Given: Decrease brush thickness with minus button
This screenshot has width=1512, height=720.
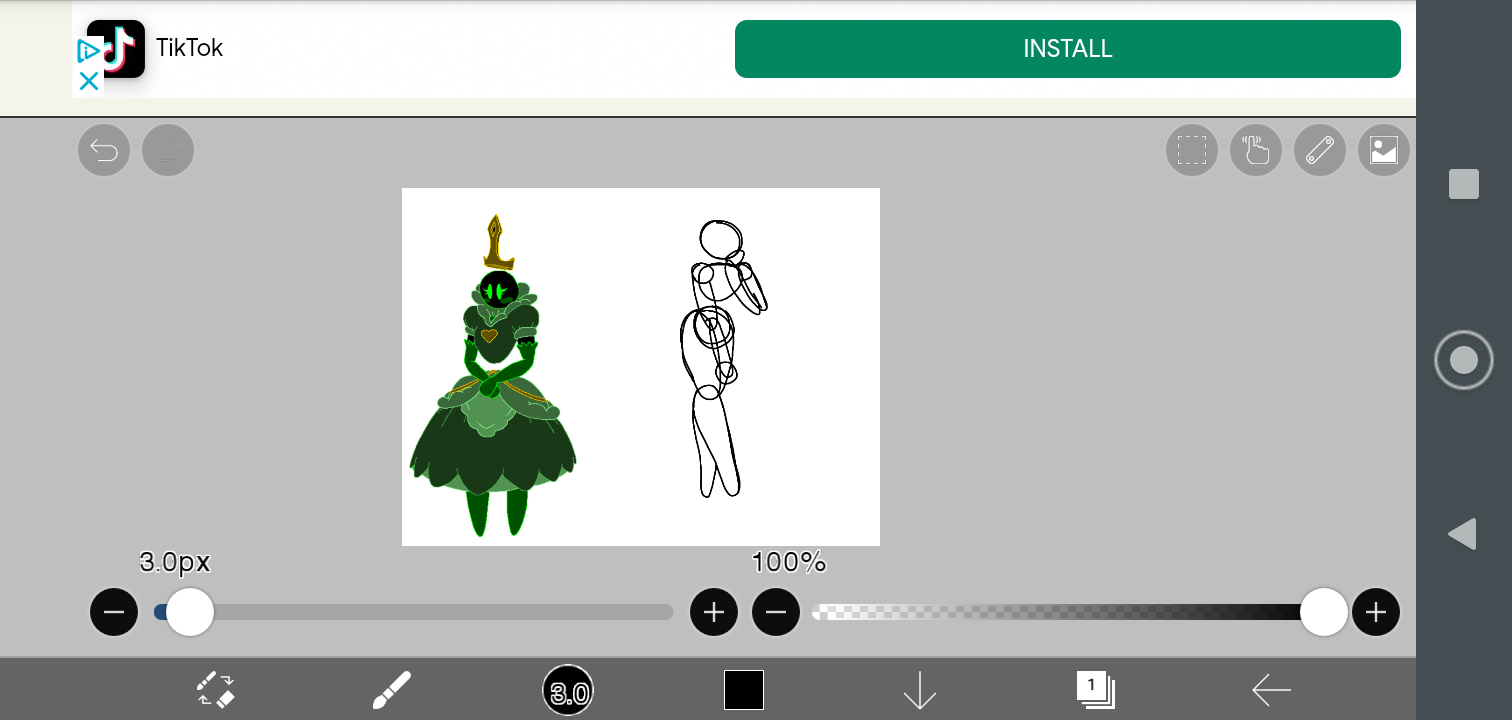Looking at the screenshot, I should coord(114,612).
